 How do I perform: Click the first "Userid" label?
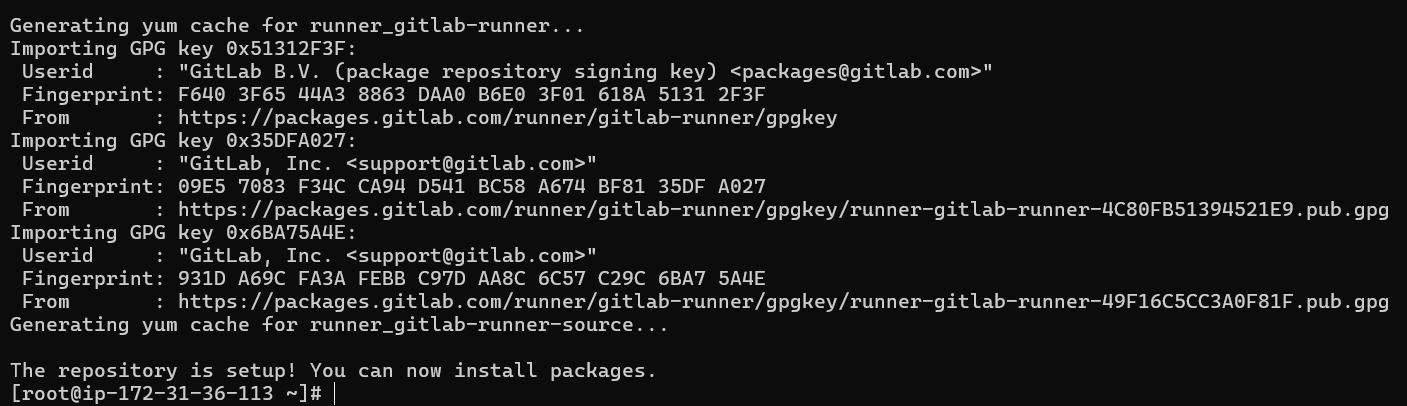click(x=57, y=72)
